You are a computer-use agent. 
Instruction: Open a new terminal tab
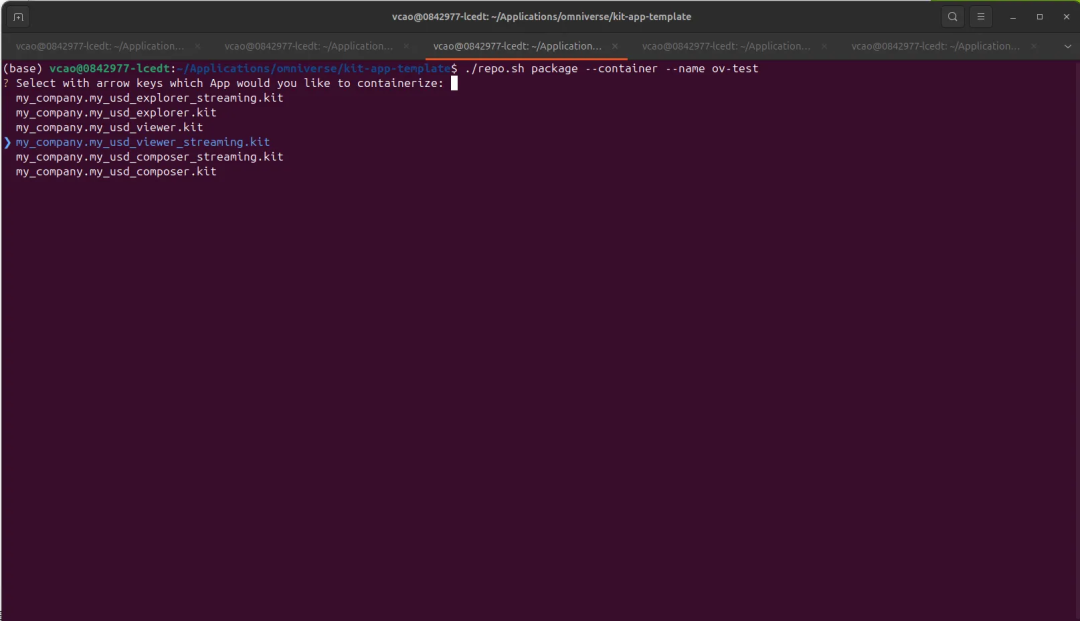tap(18, 17)
